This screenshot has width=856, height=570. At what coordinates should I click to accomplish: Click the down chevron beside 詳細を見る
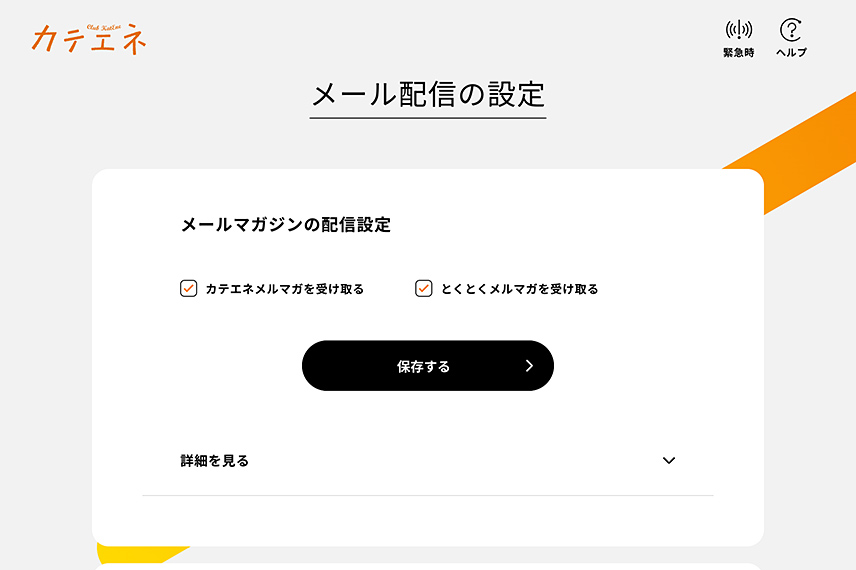[x=669, y=461]
